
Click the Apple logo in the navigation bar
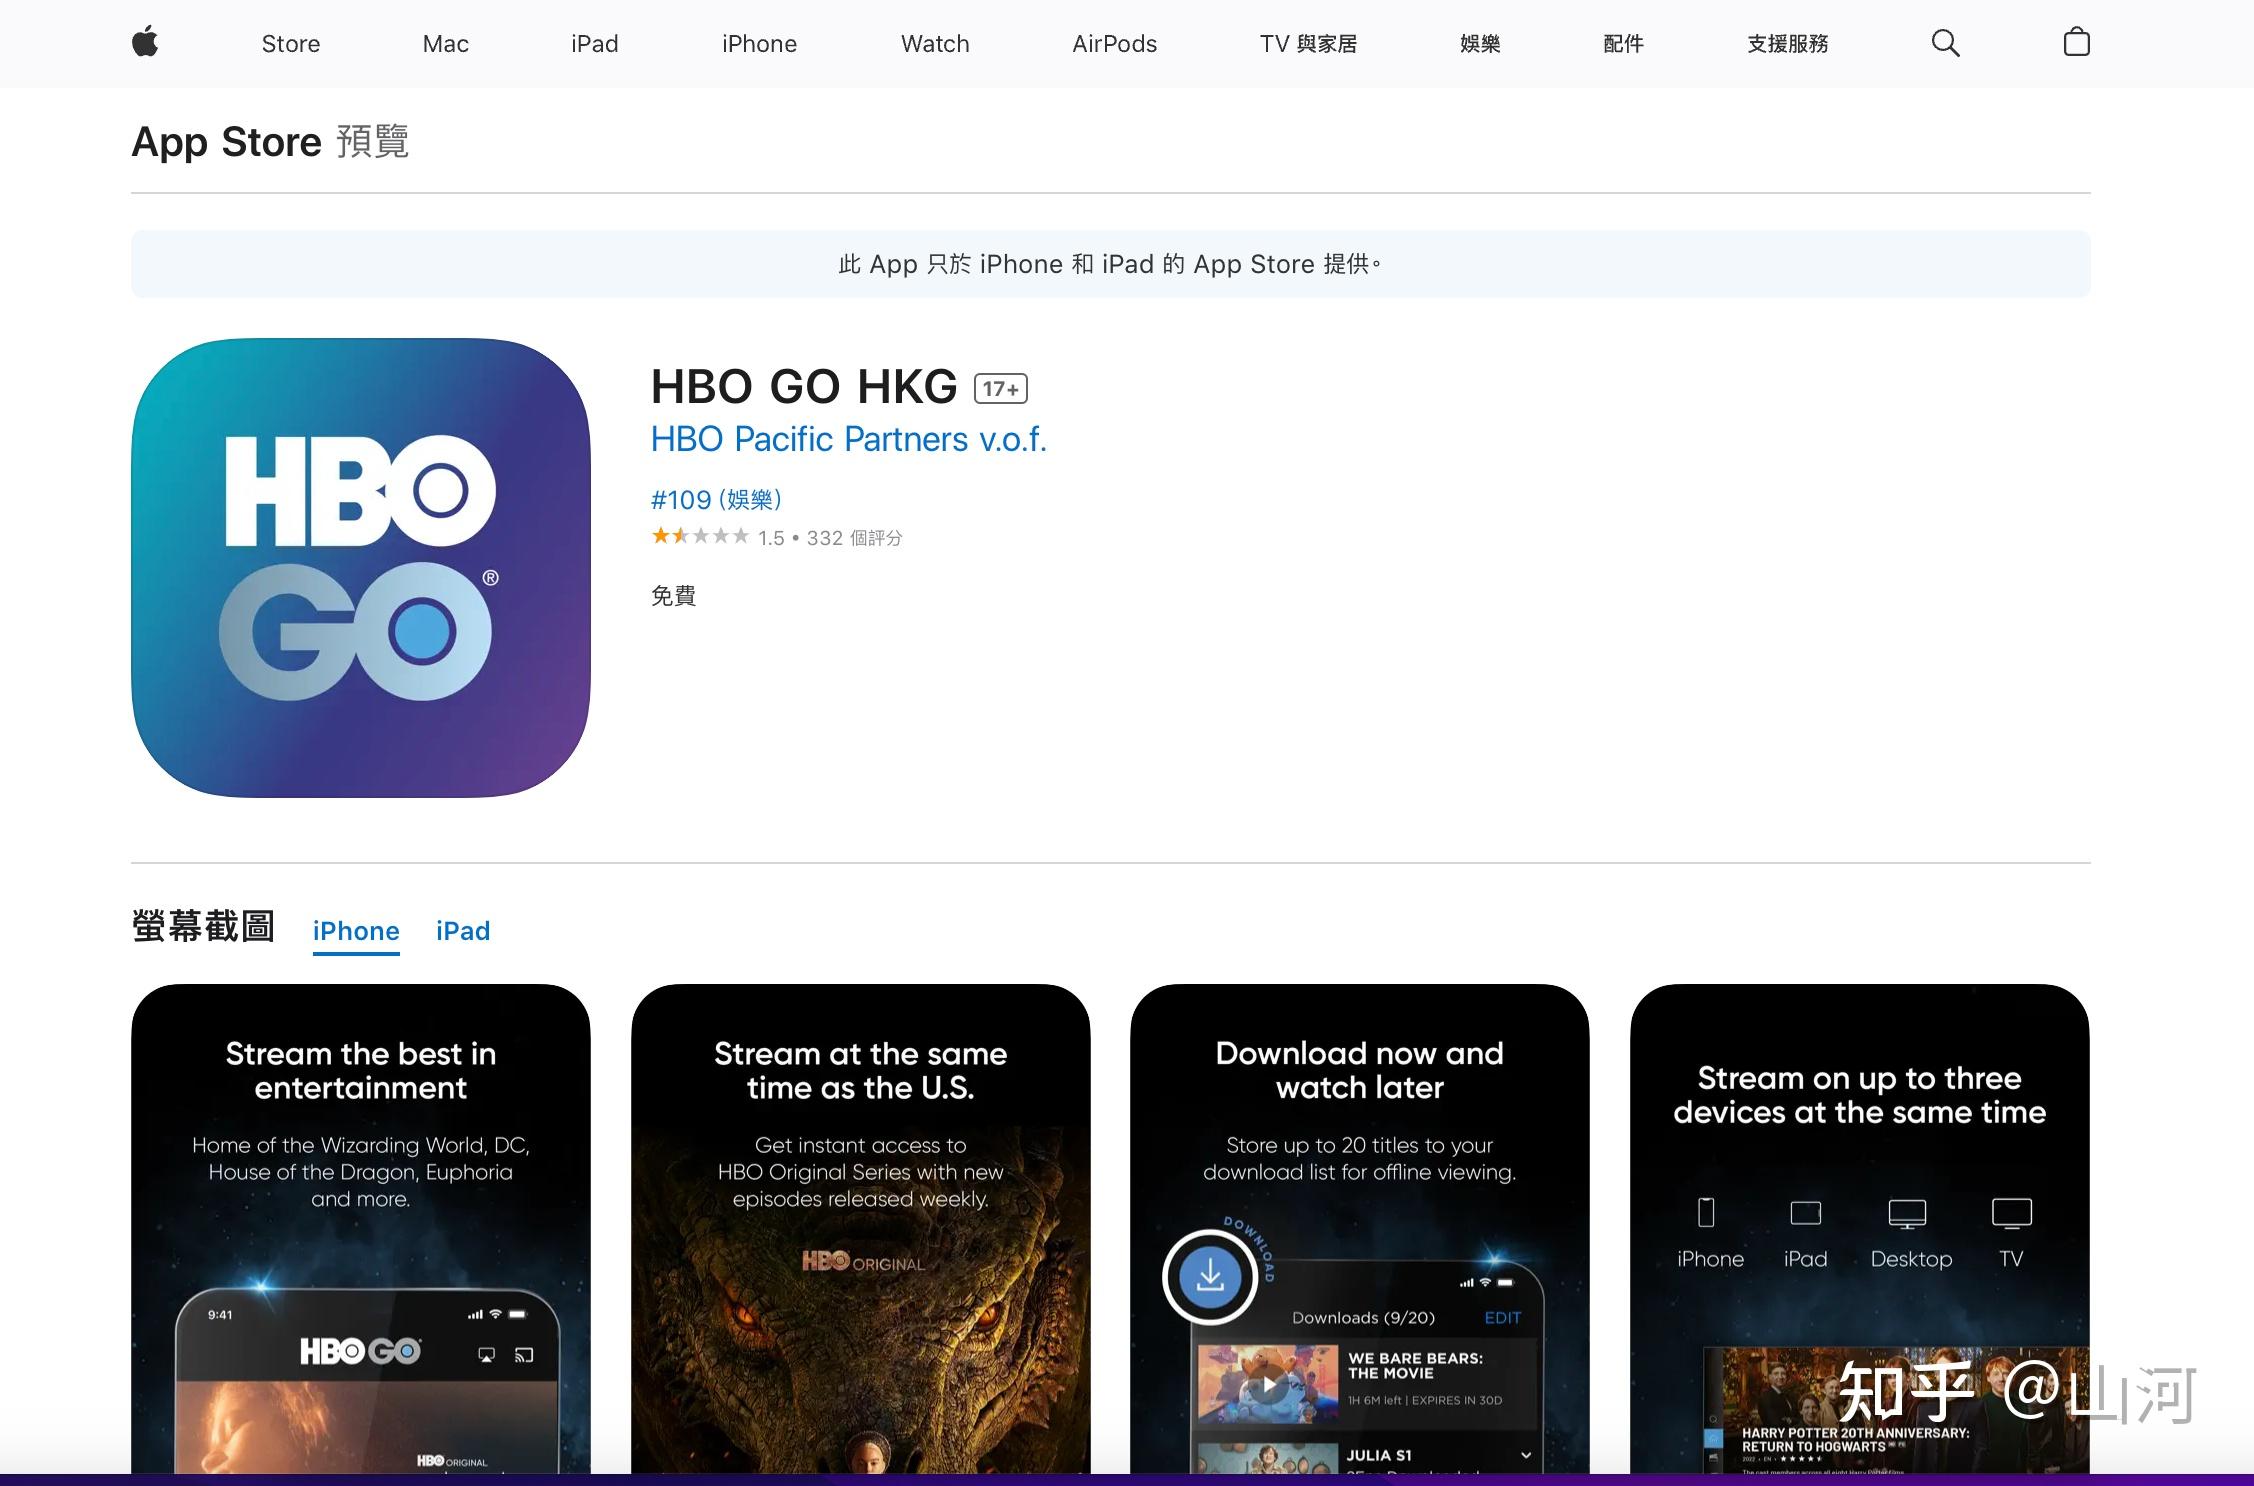144,42
